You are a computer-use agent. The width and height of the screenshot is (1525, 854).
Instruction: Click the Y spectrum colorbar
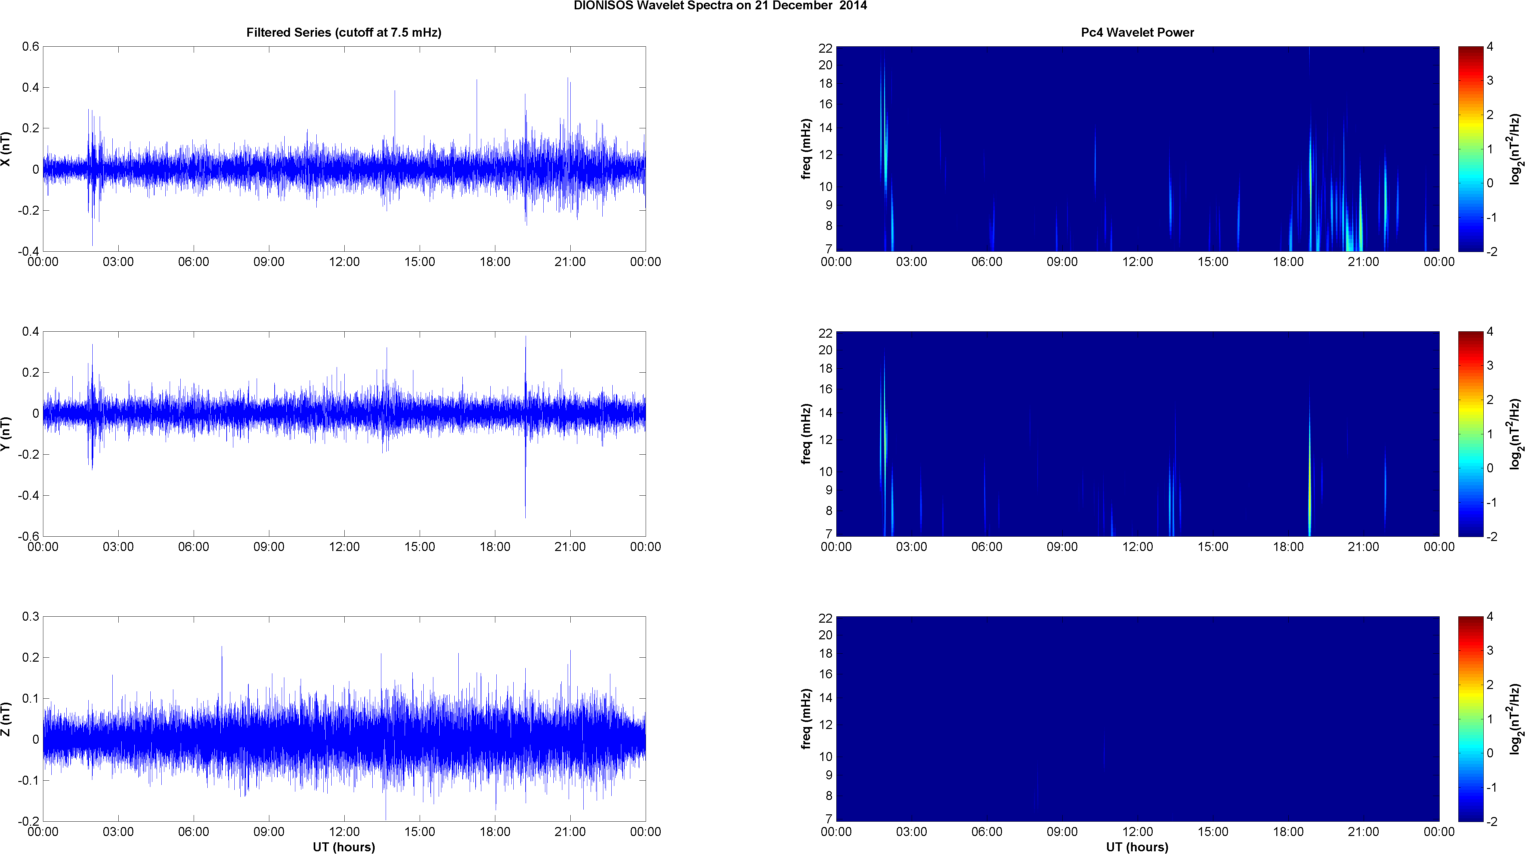(1470, 433)
